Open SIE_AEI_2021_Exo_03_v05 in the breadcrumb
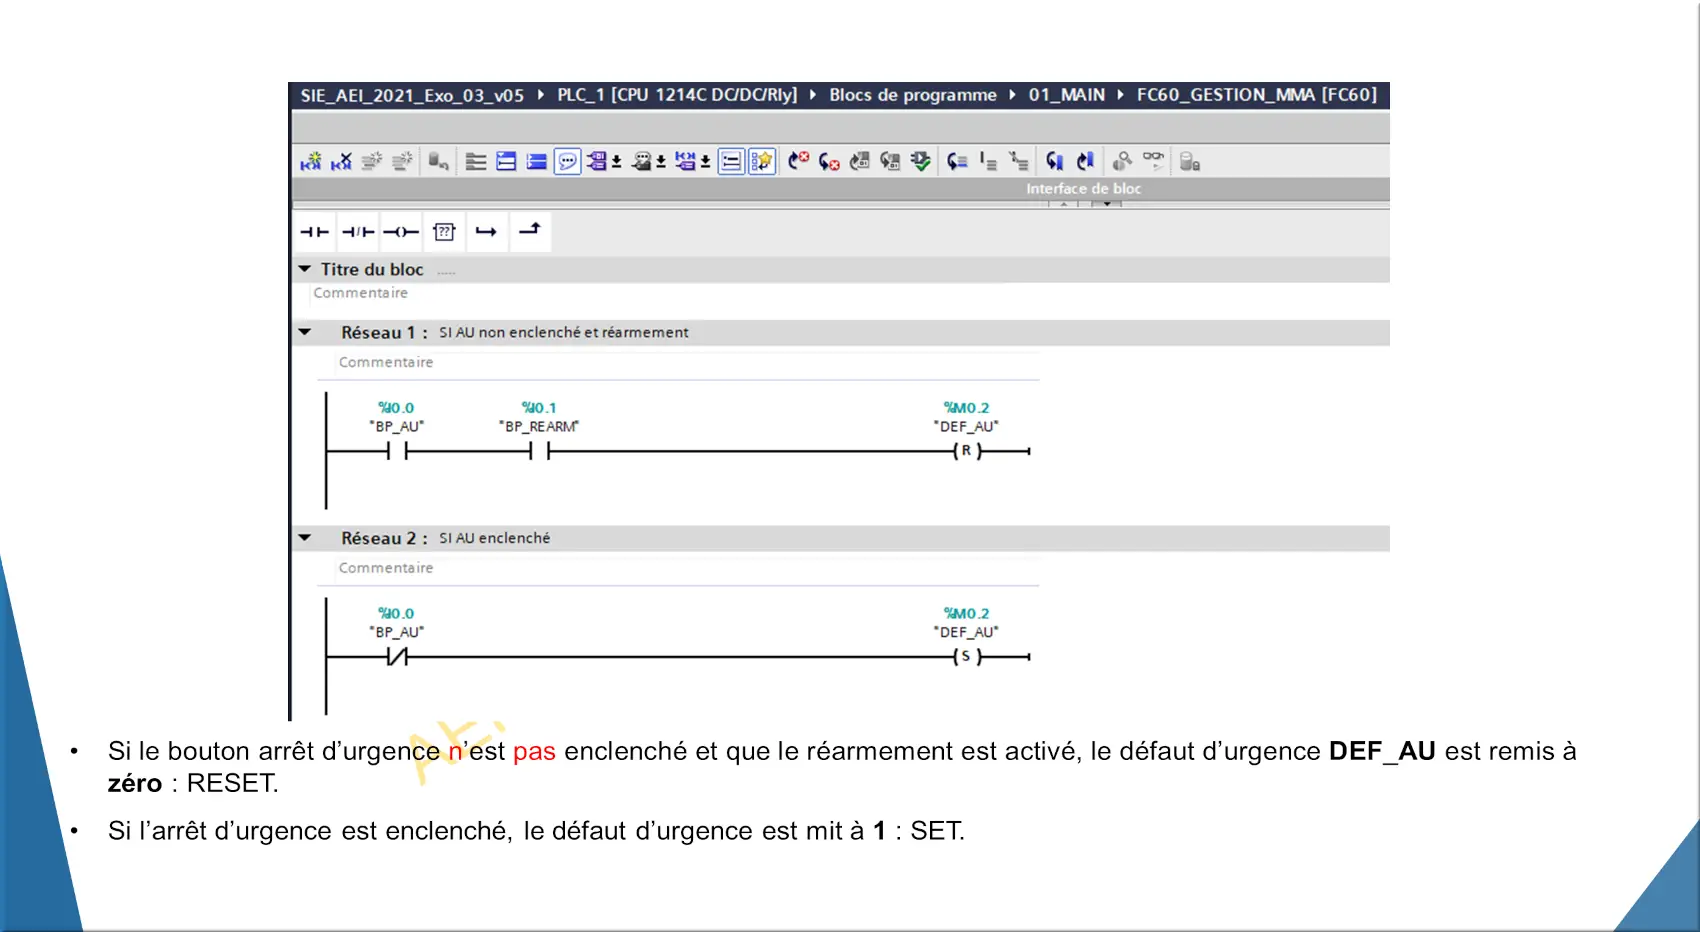This screenshot has height=932, width=1700. click(x=412, y=95)
